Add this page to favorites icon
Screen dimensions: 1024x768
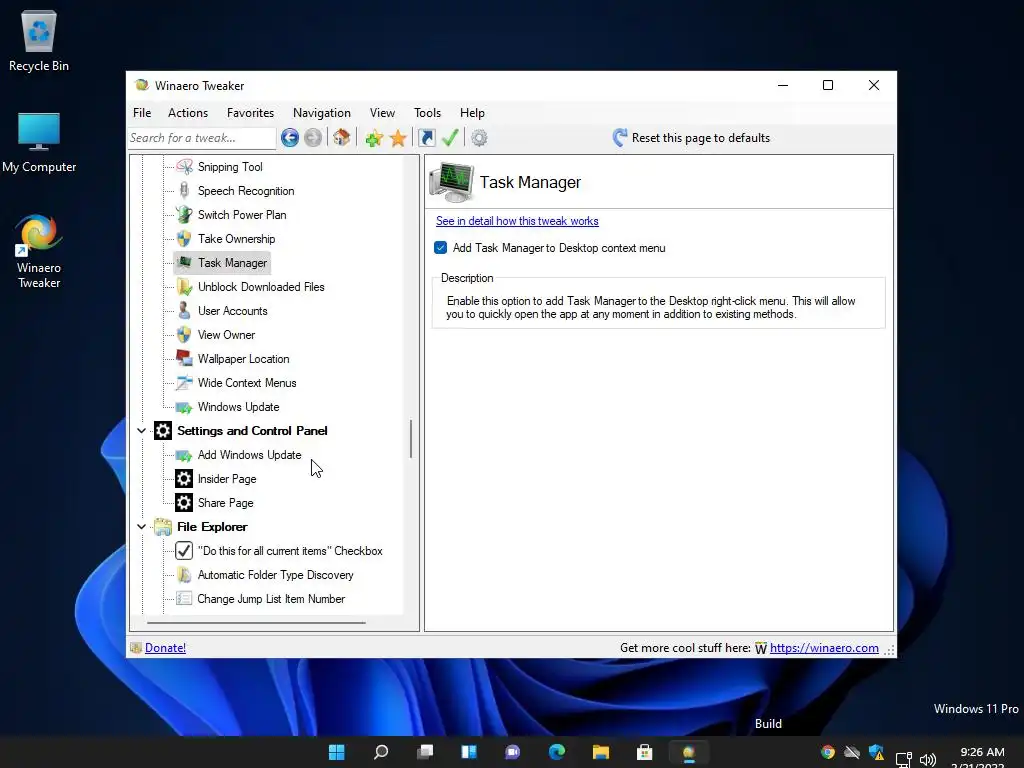click(x=374, y=138)
